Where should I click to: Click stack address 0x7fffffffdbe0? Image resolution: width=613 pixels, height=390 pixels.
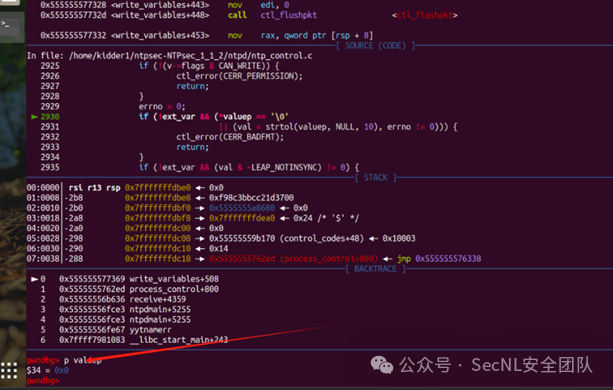pyautogui.click(x=158, y=188)
